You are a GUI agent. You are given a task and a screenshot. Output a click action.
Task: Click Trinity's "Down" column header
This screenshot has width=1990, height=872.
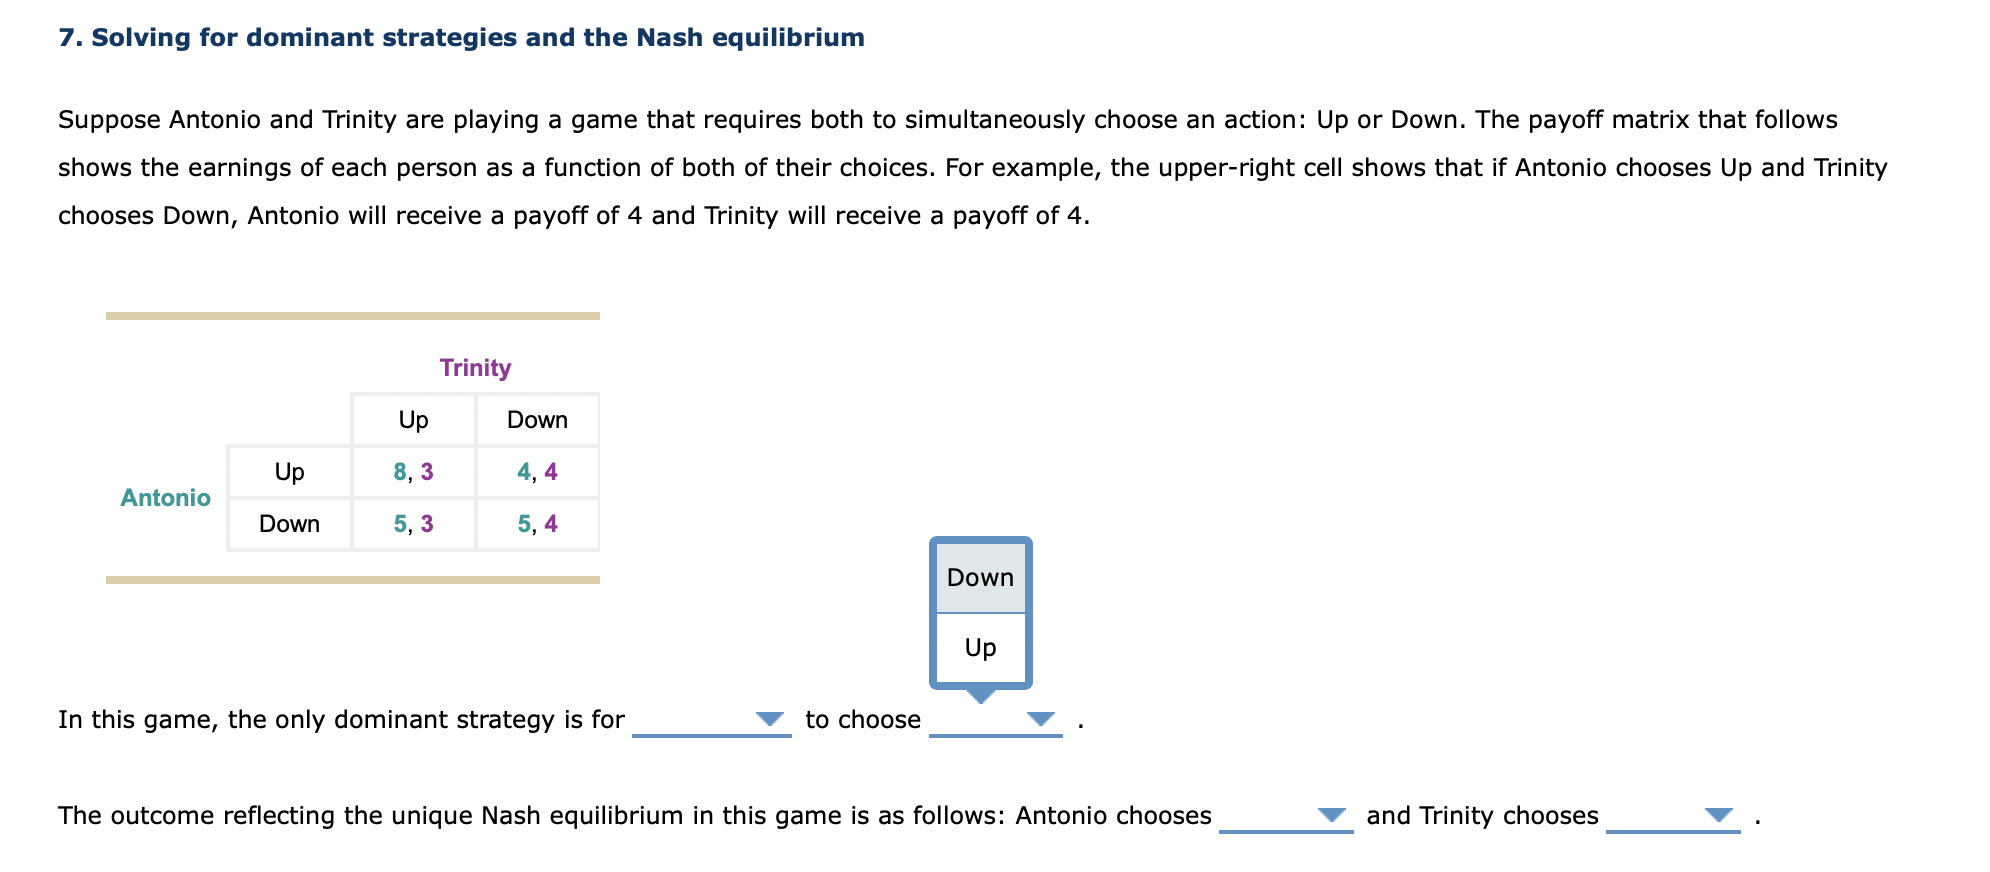(x=537, y=419)
